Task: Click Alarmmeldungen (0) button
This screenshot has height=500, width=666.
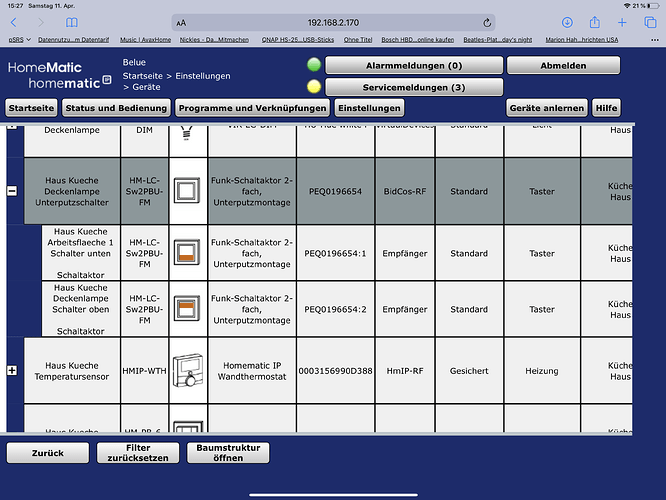Action: pyautogui.click(x=412, y=65)
